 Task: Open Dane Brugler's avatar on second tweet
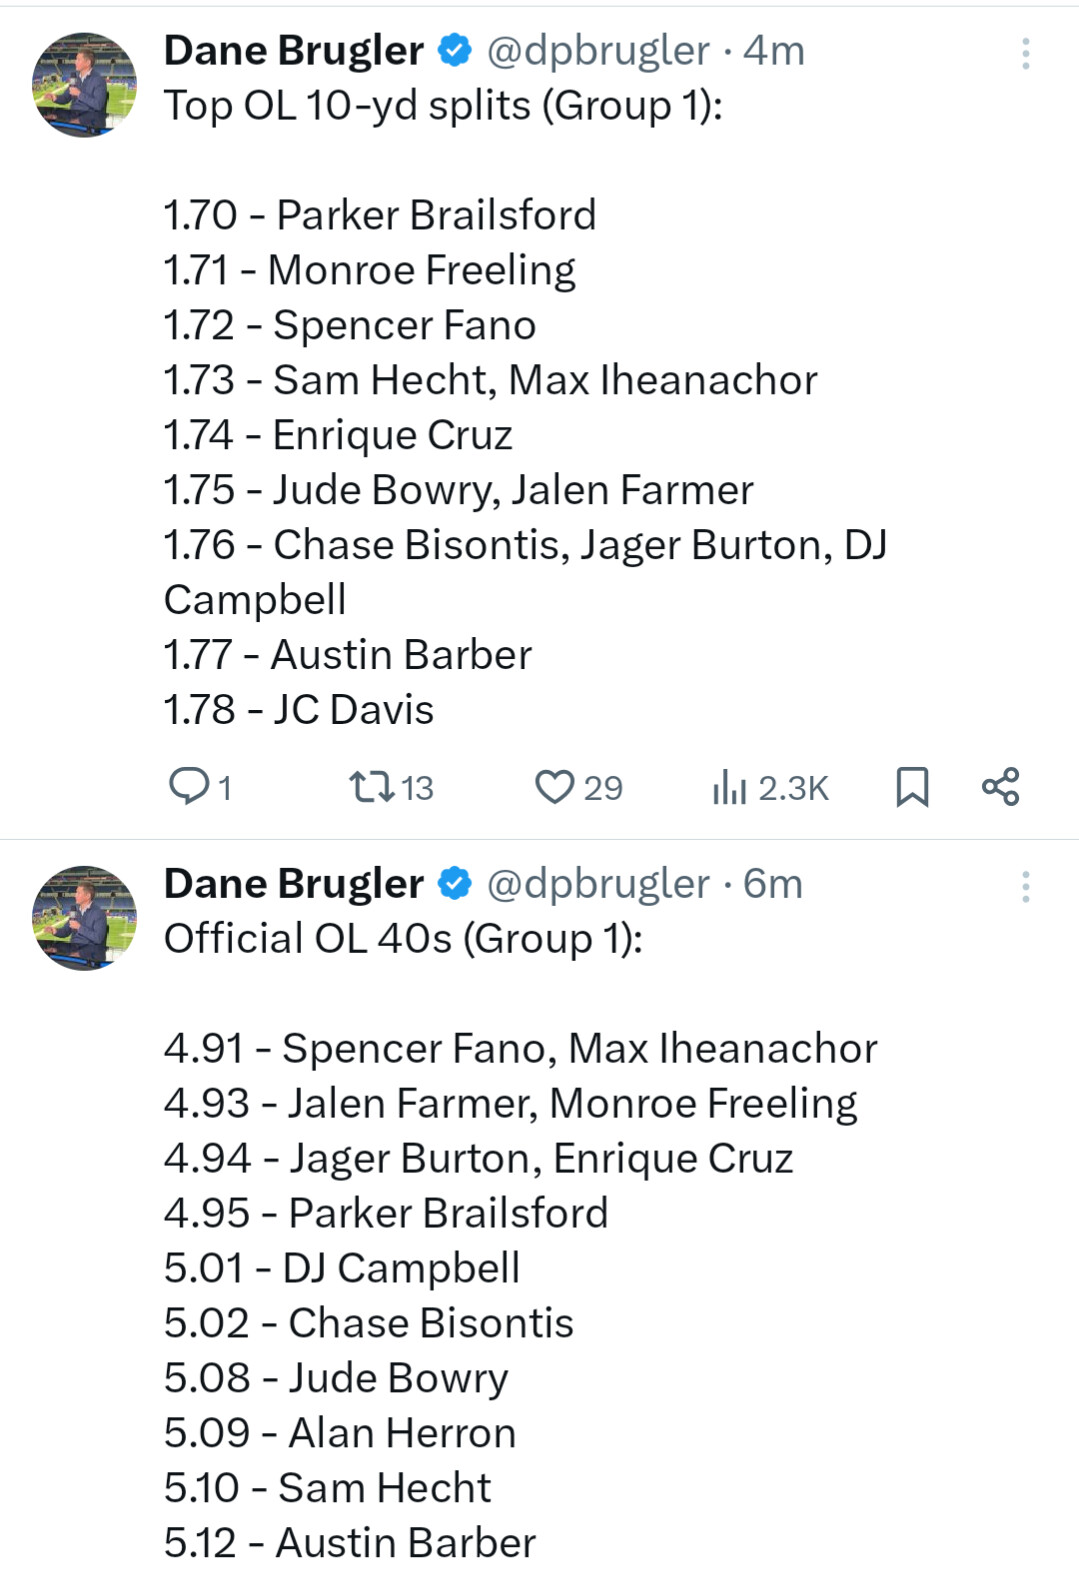click(84, 918)
